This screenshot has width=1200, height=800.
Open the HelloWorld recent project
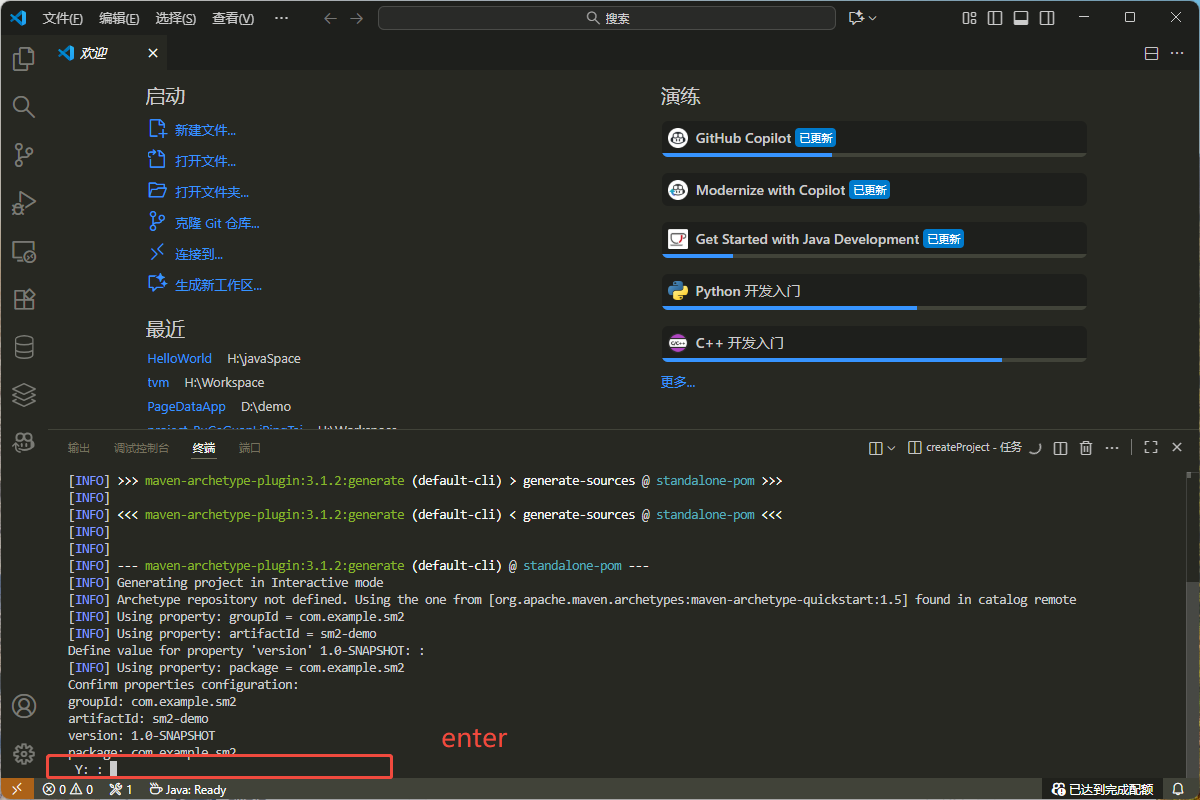coord(180,358)
